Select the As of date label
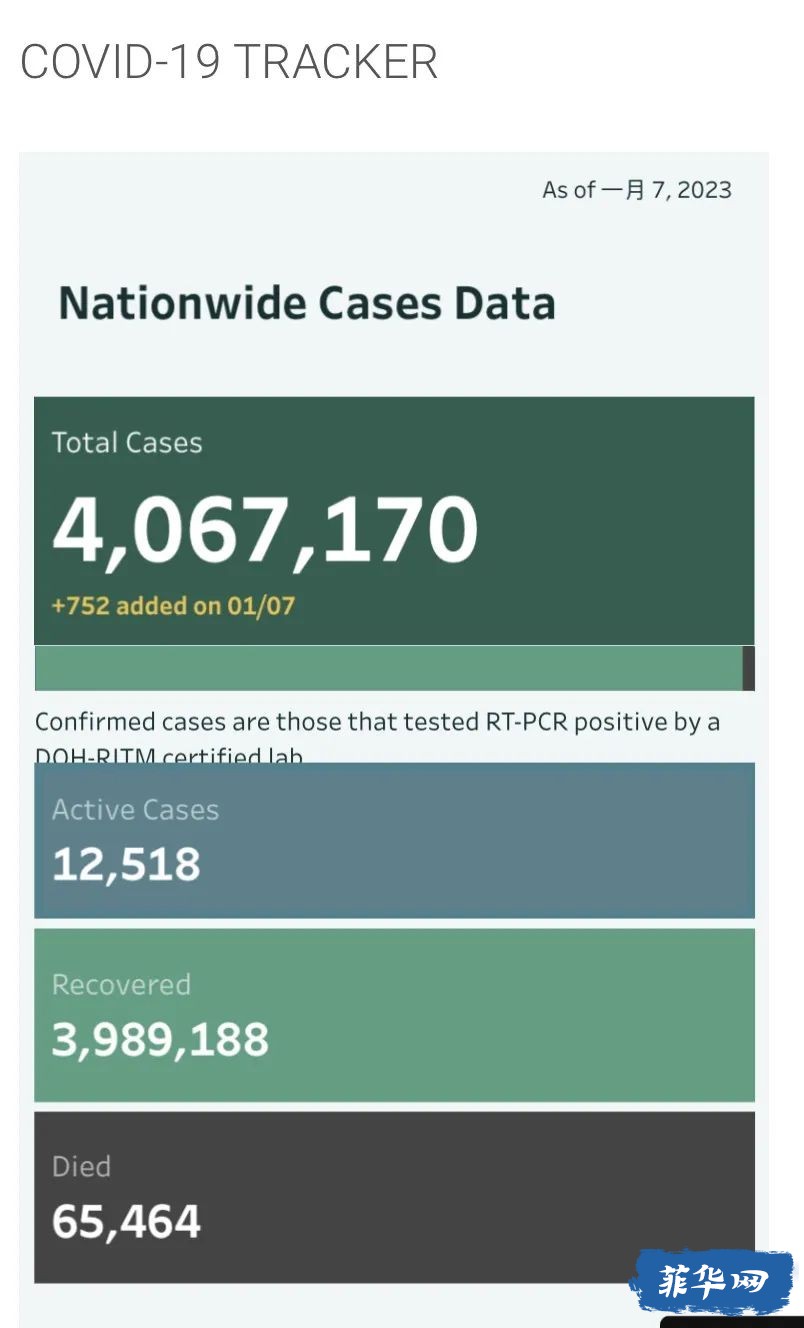Viewport: 804px width, 1328px height. [637, 190]
